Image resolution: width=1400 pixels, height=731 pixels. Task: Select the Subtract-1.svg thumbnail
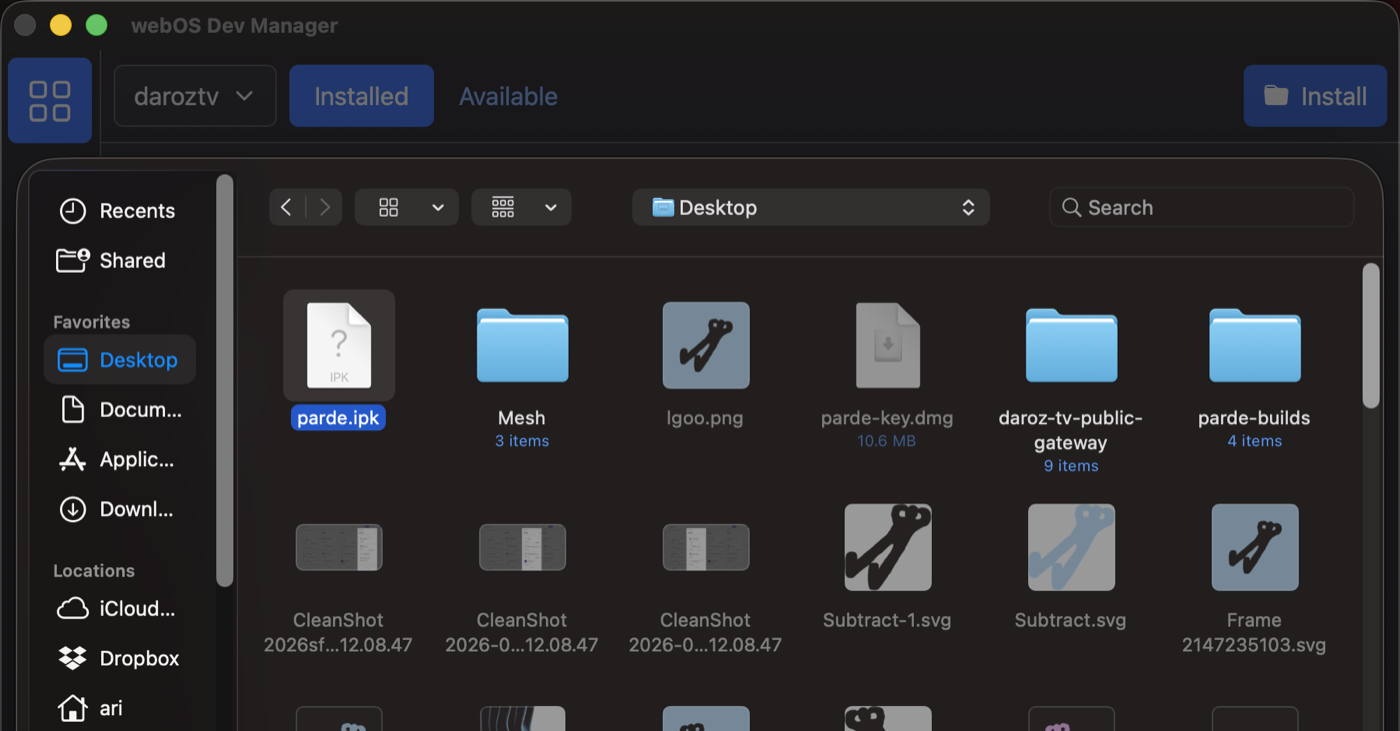point(888,547)
